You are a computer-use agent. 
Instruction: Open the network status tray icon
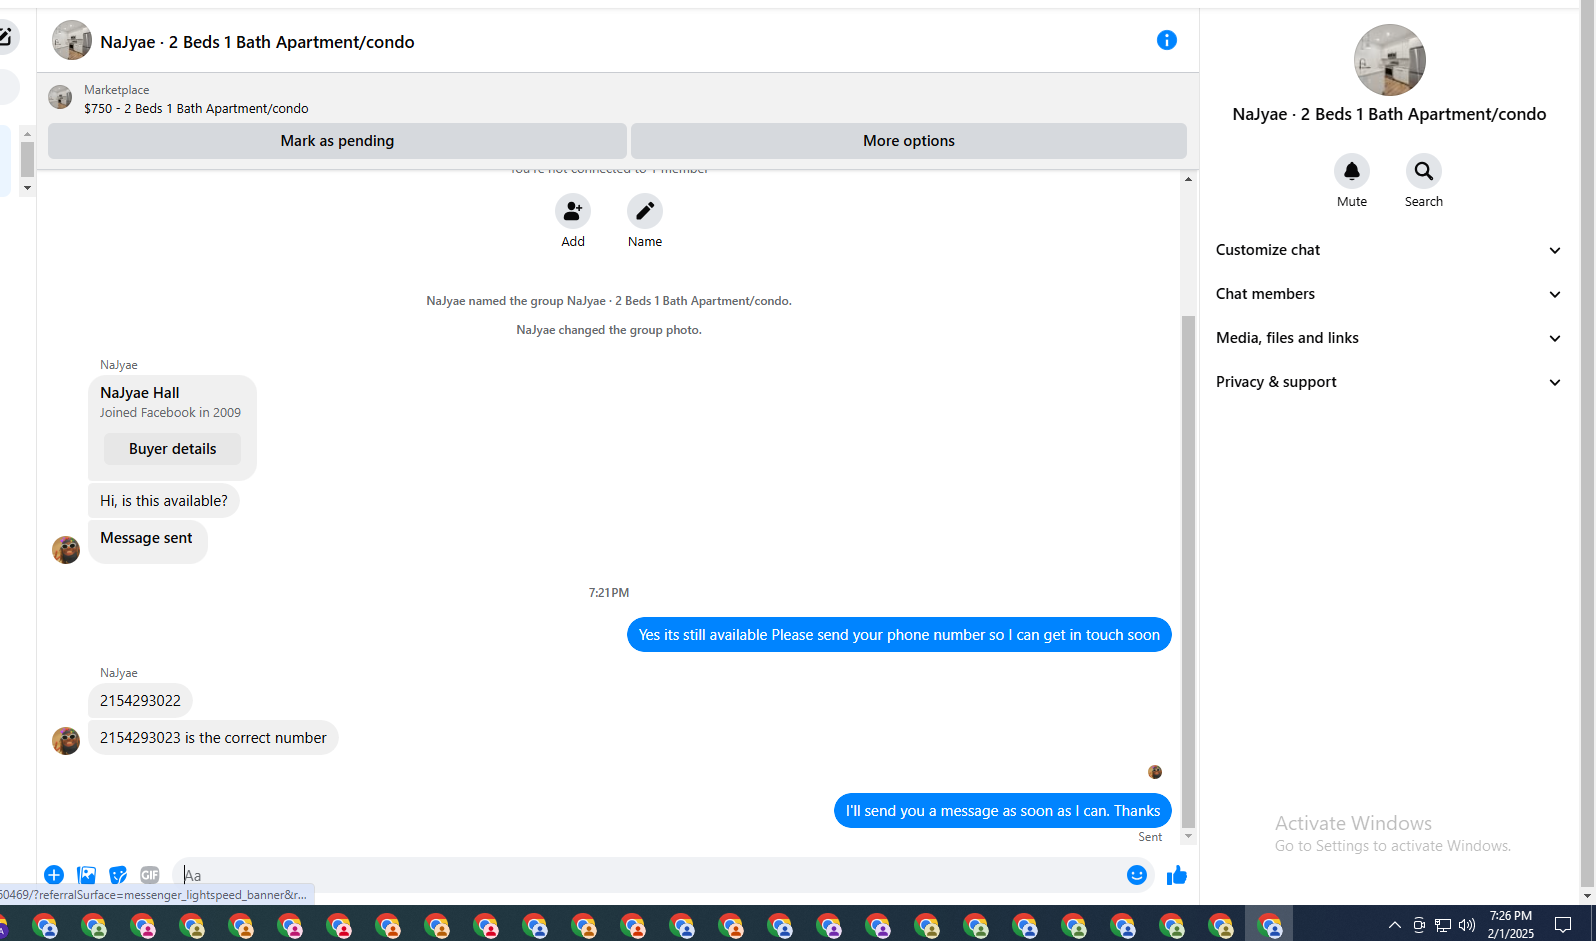click(x=1443, y=925)
